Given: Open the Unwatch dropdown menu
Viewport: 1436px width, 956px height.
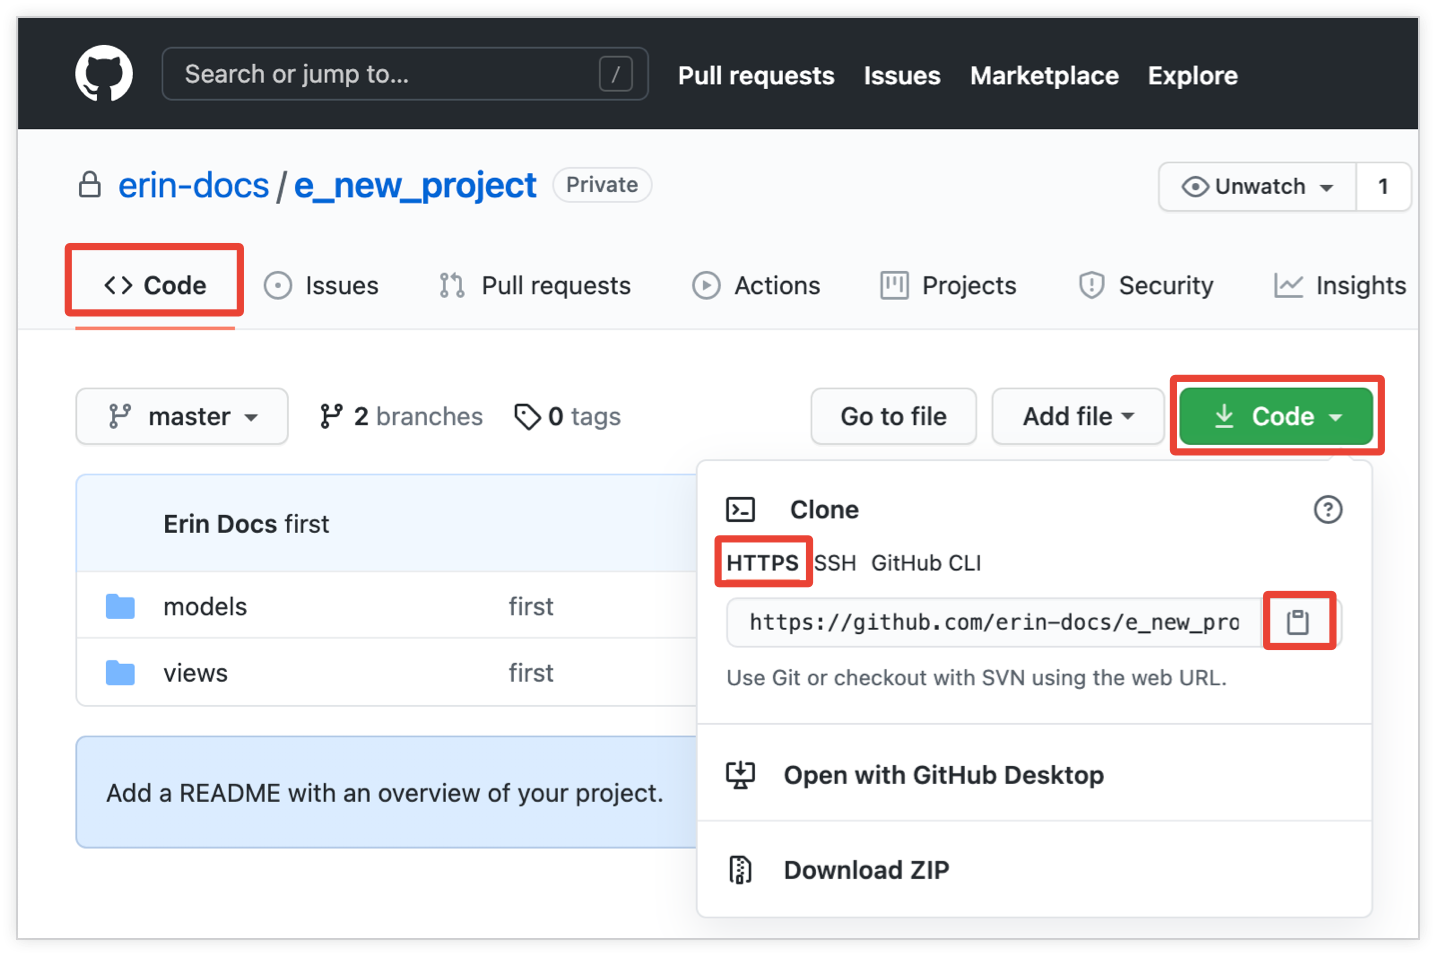Looking at the screenshot, I should (1258, 187).
